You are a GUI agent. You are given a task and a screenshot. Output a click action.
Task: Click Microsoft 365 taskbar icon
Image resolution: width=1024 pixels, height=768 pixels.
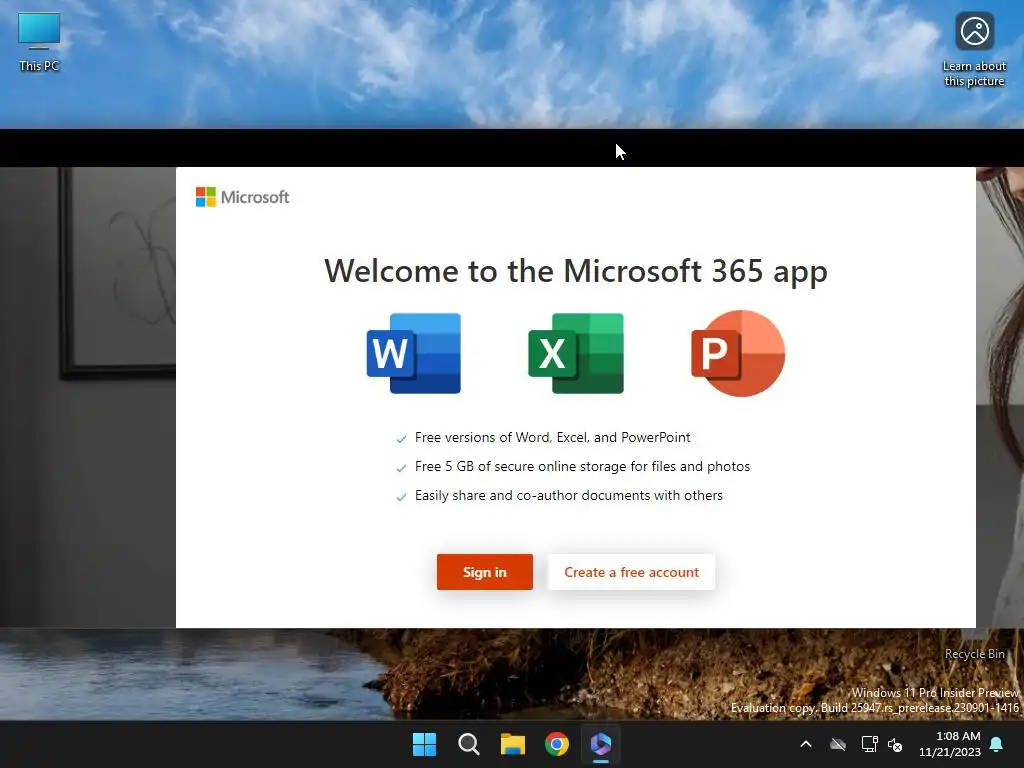pyautogui.click(x=601, y=744)
